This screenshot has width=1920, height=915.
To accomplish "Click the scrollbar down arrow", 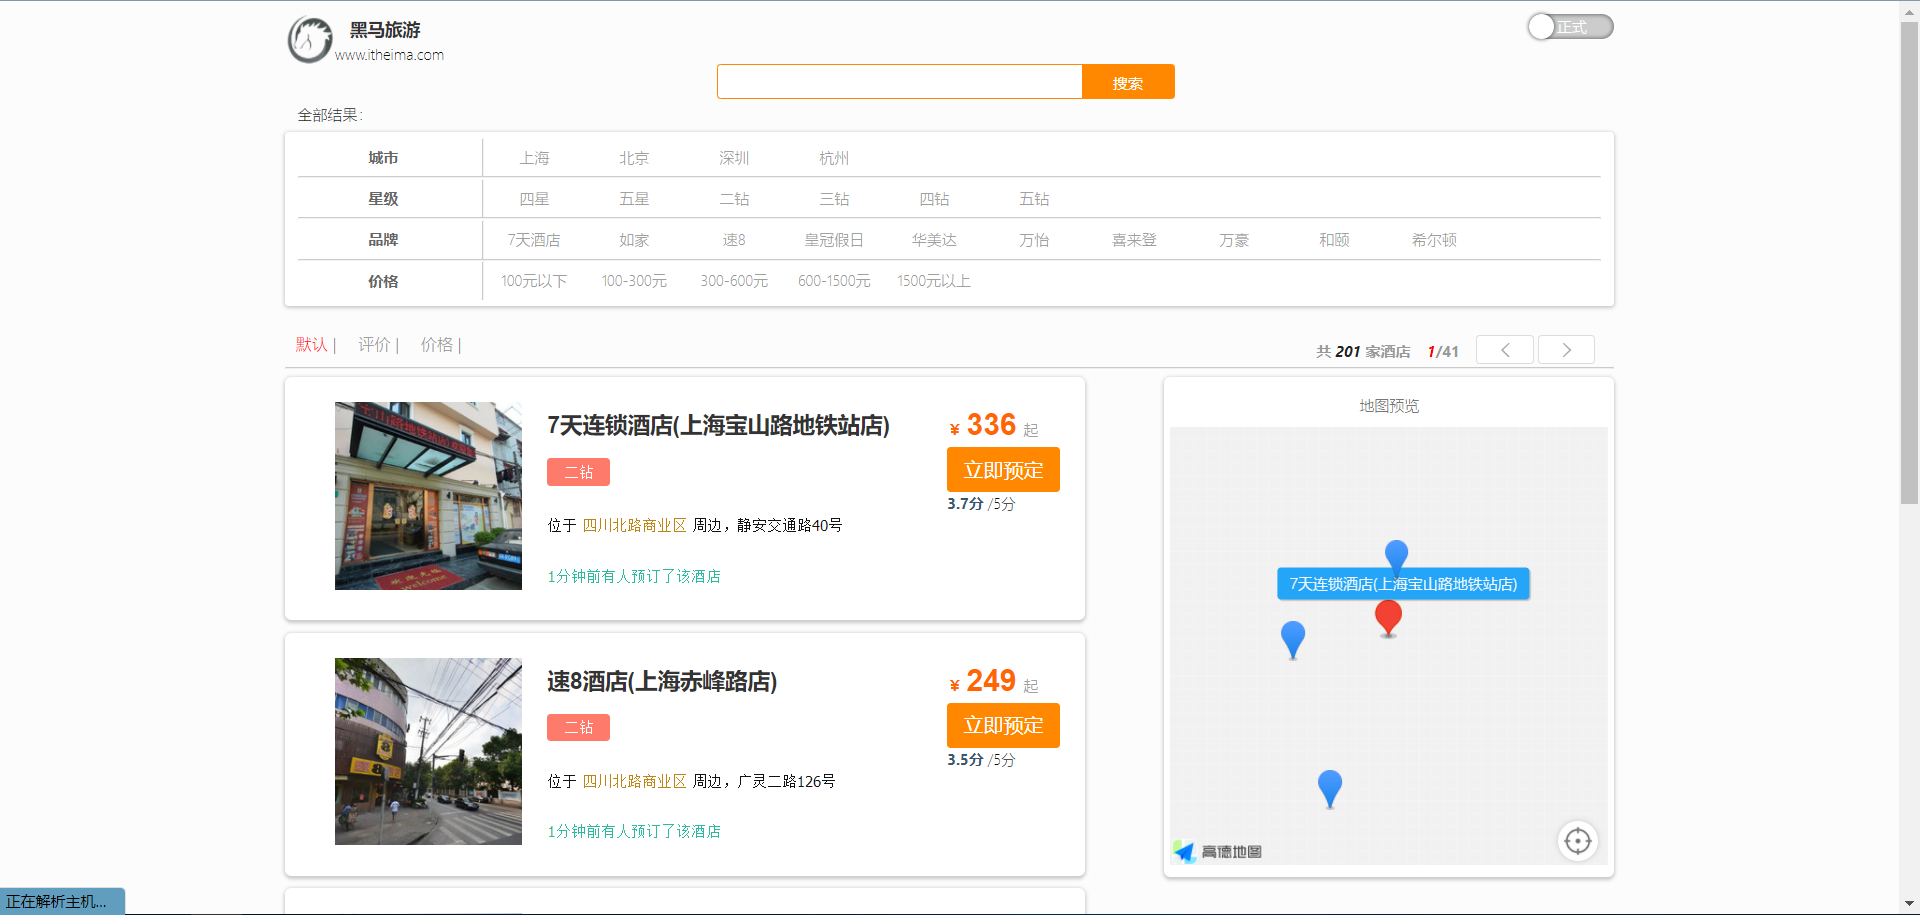I will pyautogui.click(x=1910, y=905).
